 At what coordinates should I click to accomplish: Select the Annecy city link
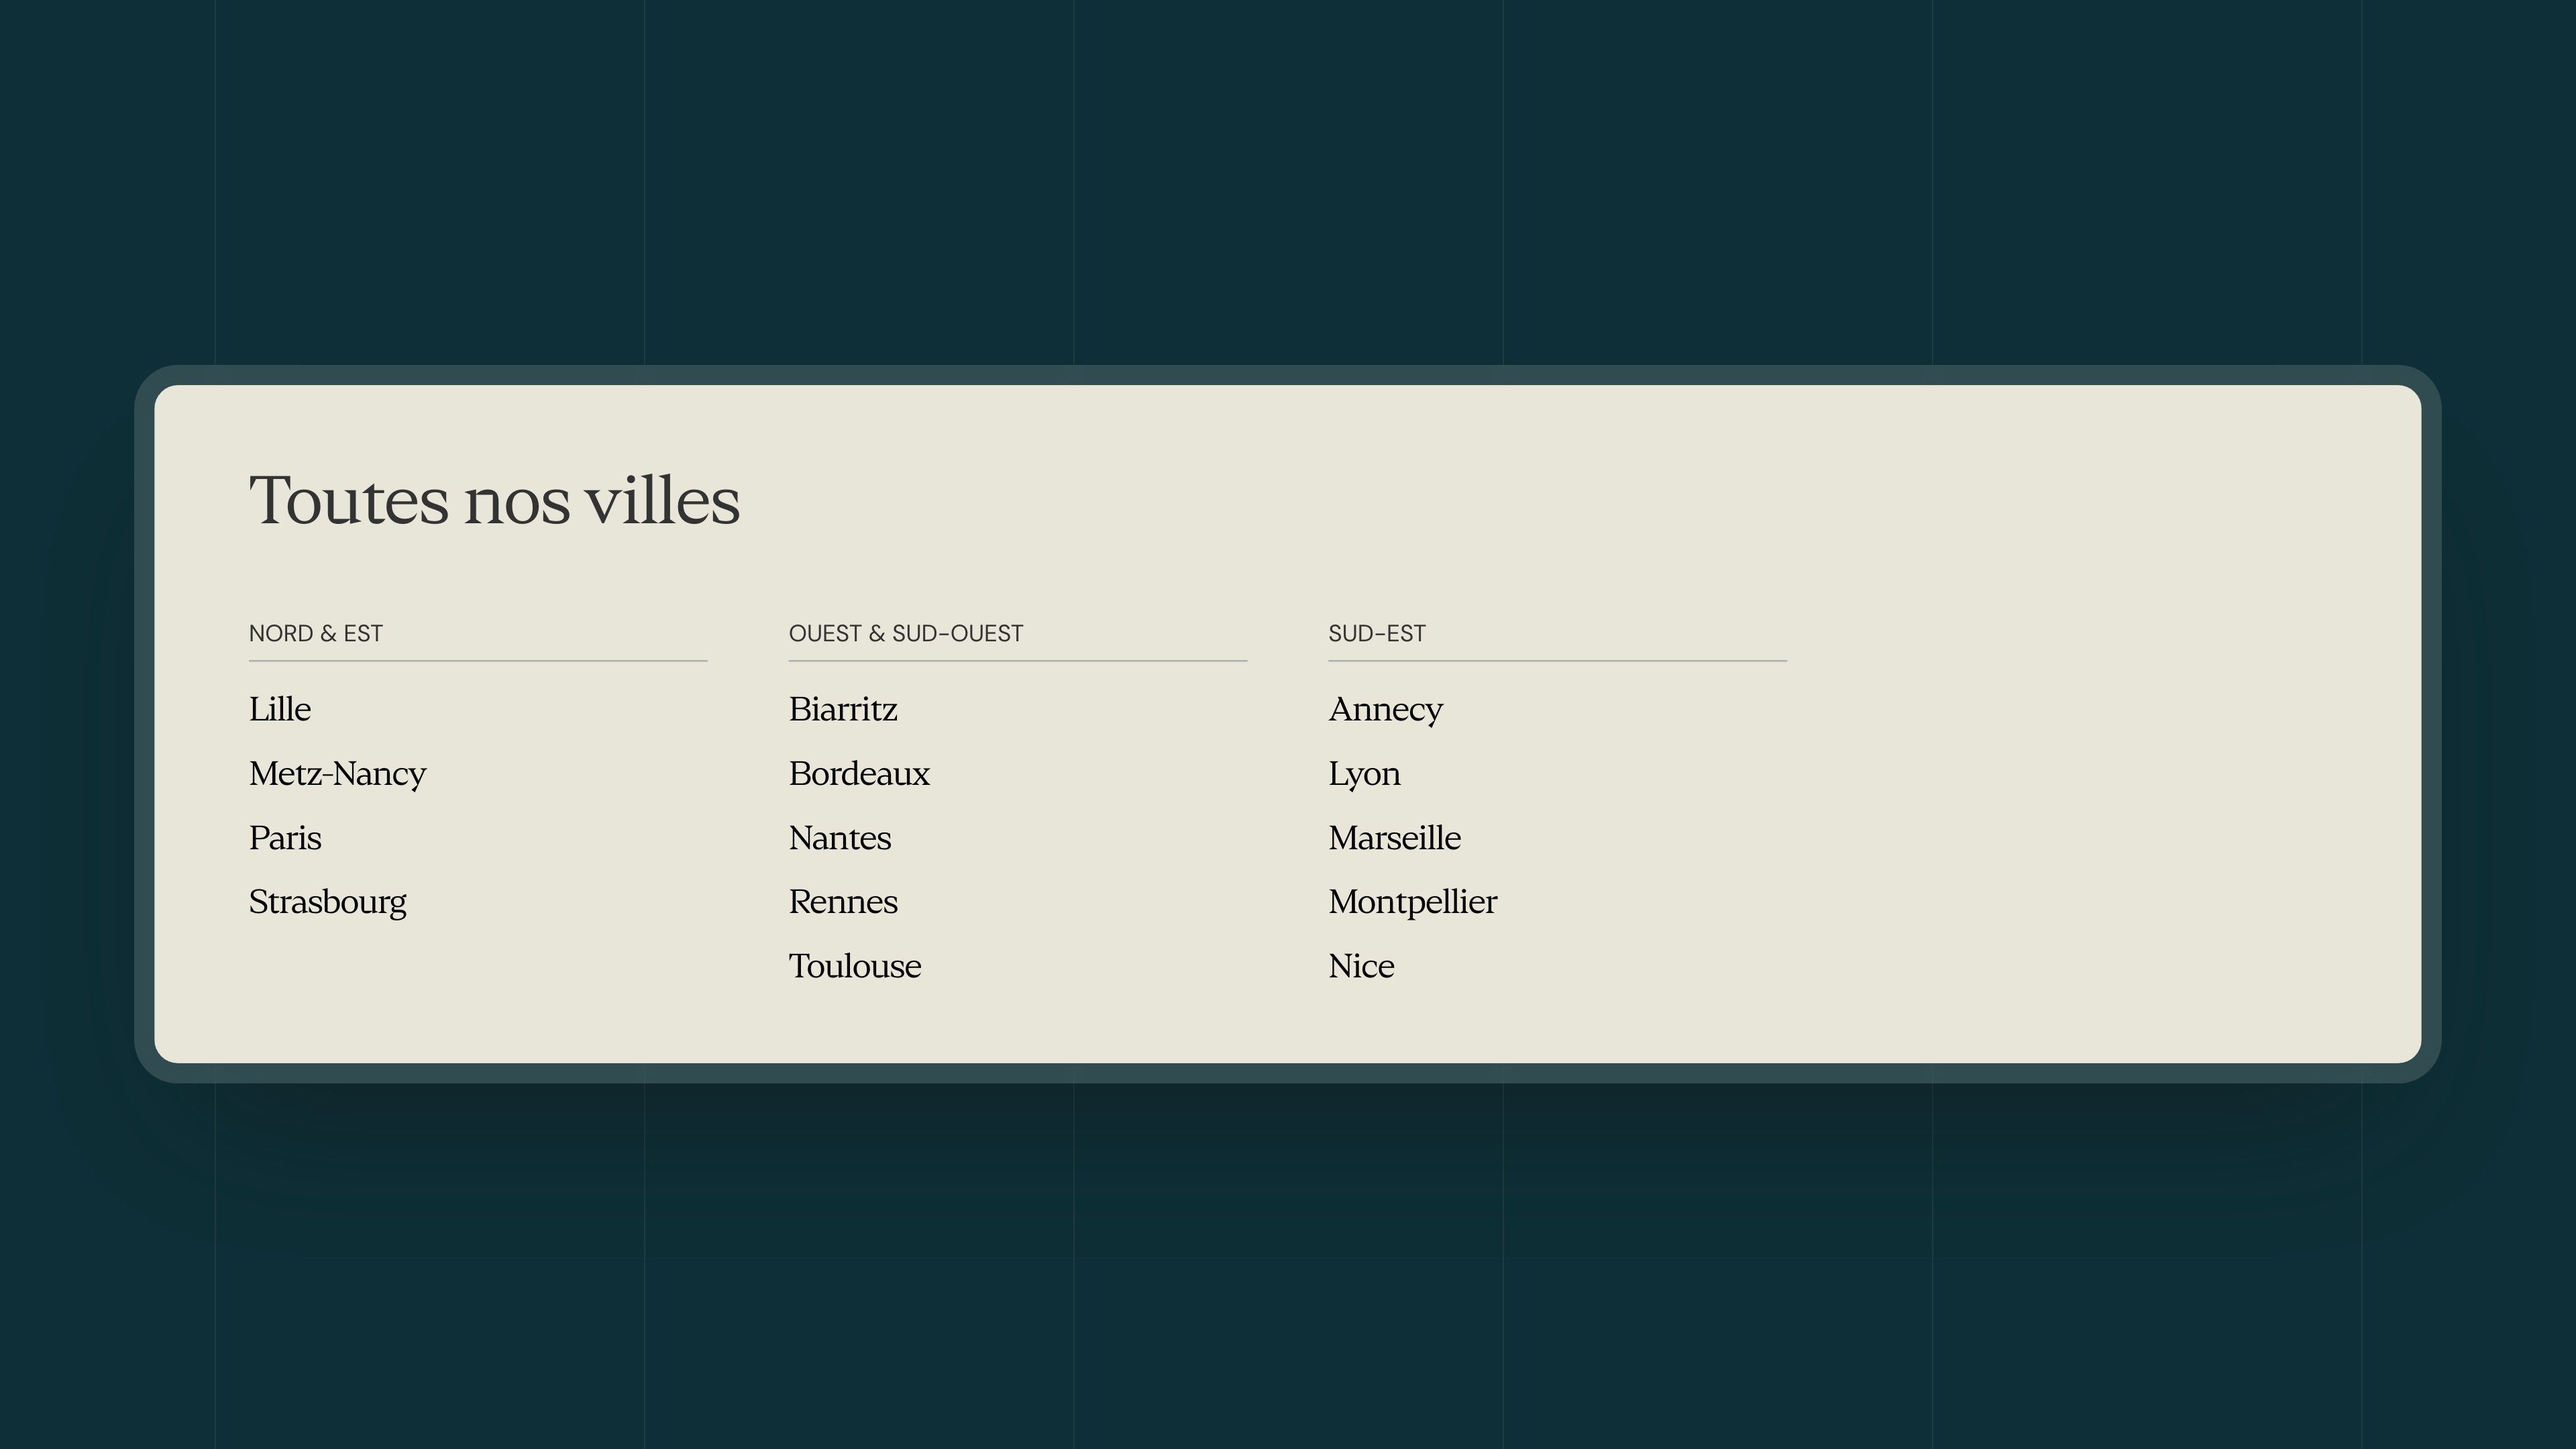click(x=1386, y=710)
